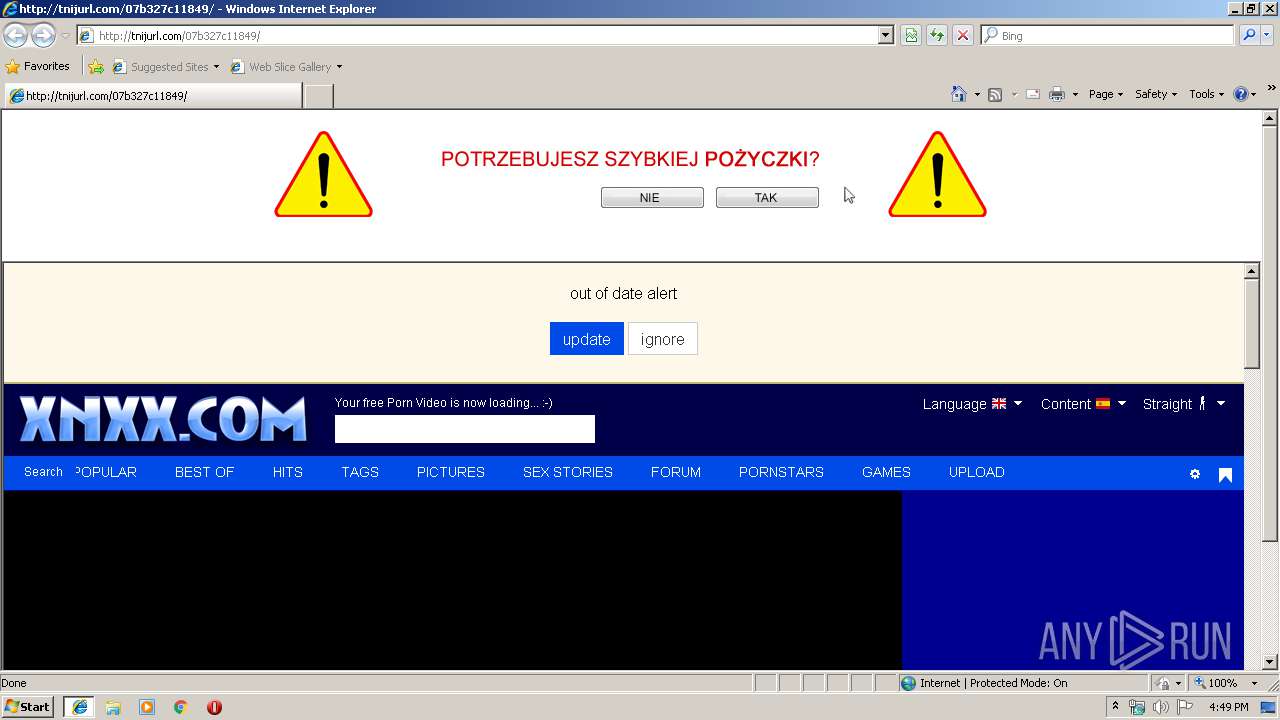Open the Safety menu
This screenshot has width=1280, height=720.
coord(1155,94)
